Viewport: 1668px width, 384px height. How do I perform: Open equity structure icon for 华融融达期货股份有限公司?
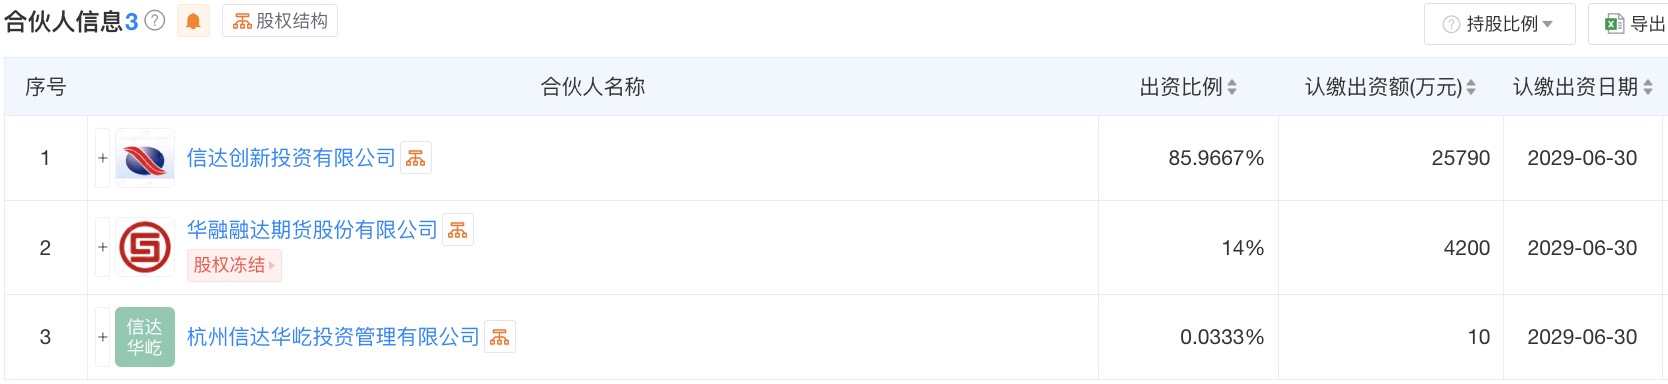[x=458, y=230]
